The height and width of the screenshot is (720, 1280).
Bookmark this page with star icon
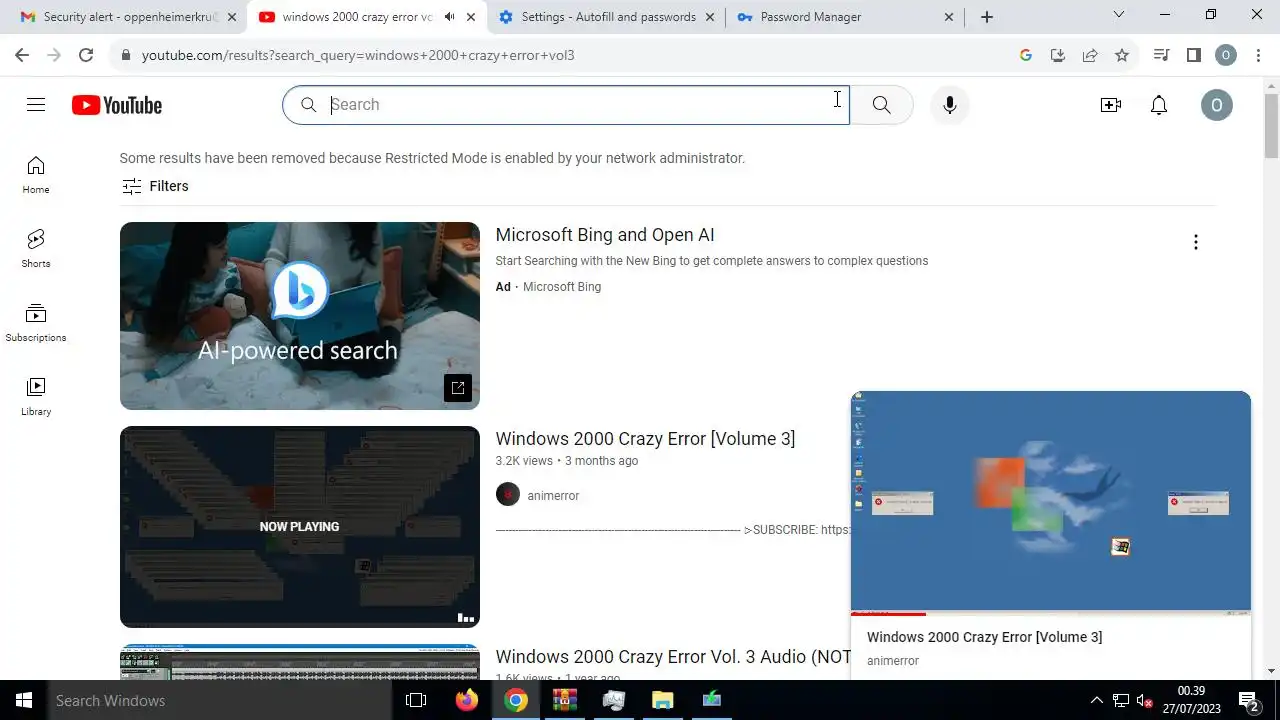(x=1122, y=55)
